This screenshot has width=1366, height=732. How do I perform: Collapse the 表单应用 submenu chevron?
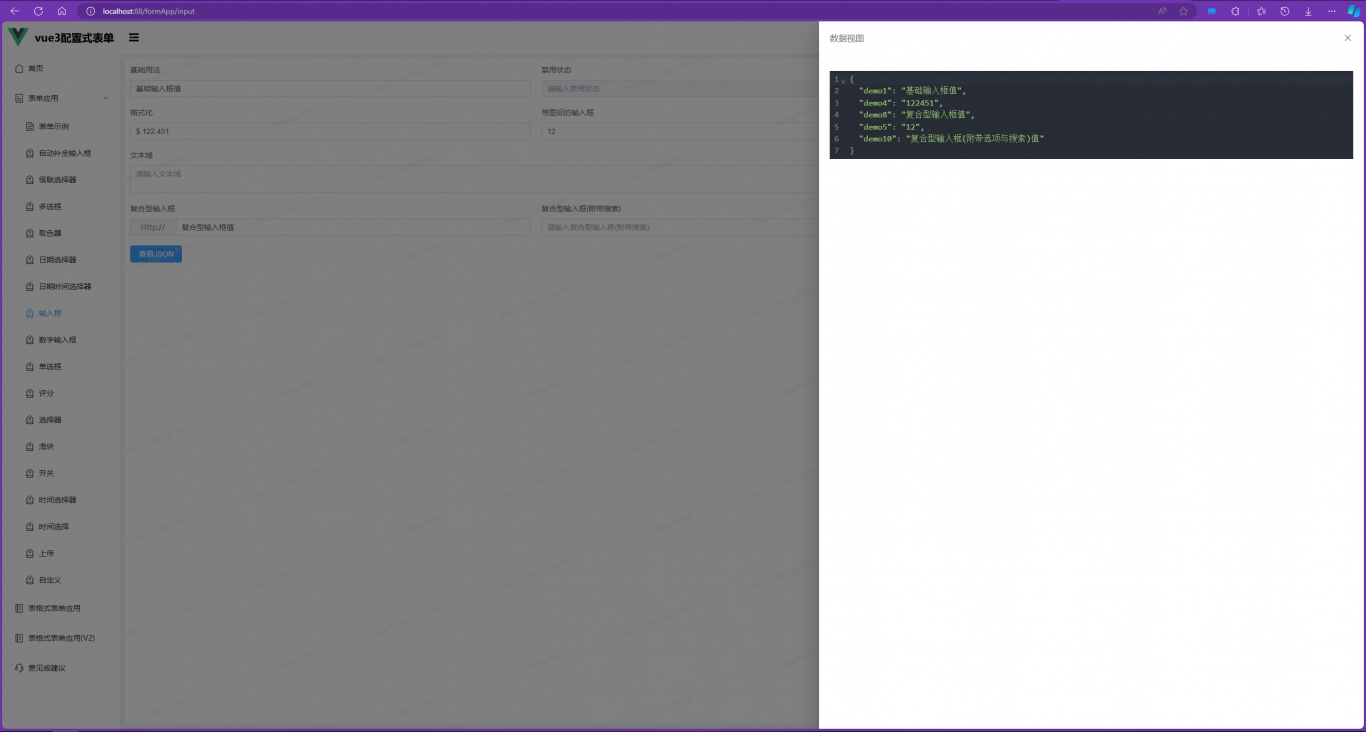106,98
